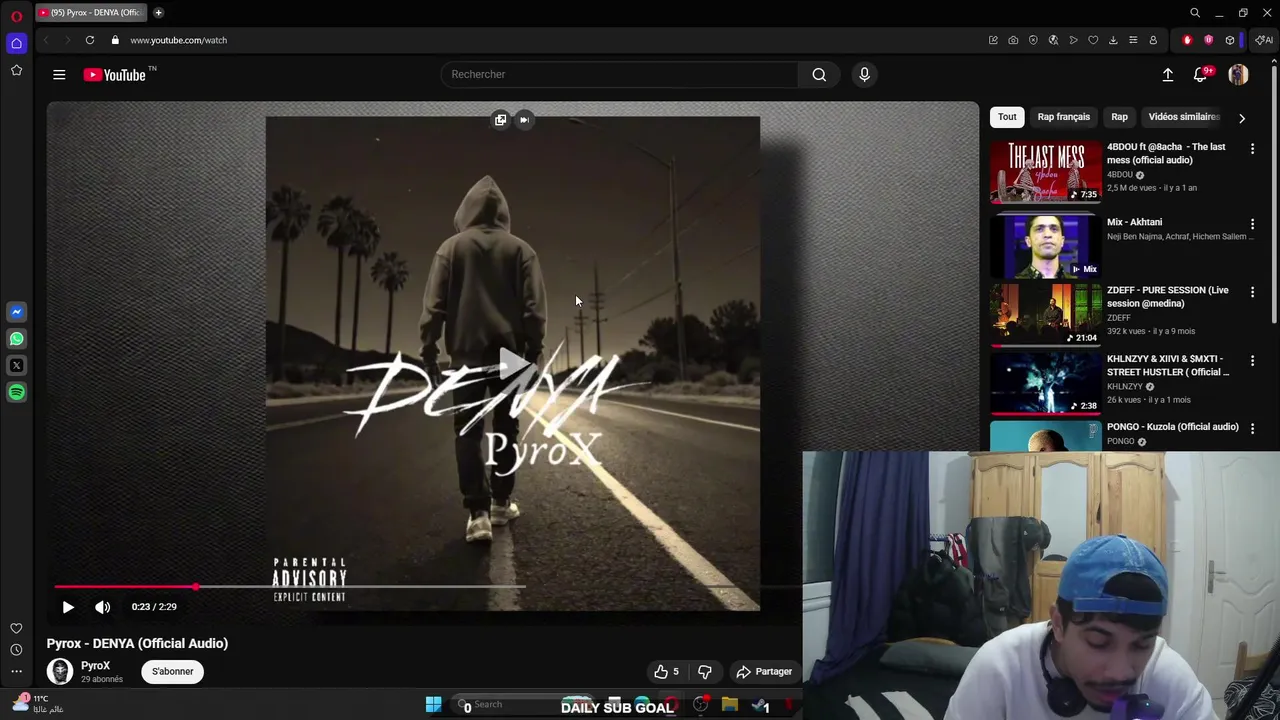
Task: Open sidebar three-dots more options
Action: [16, 672]
